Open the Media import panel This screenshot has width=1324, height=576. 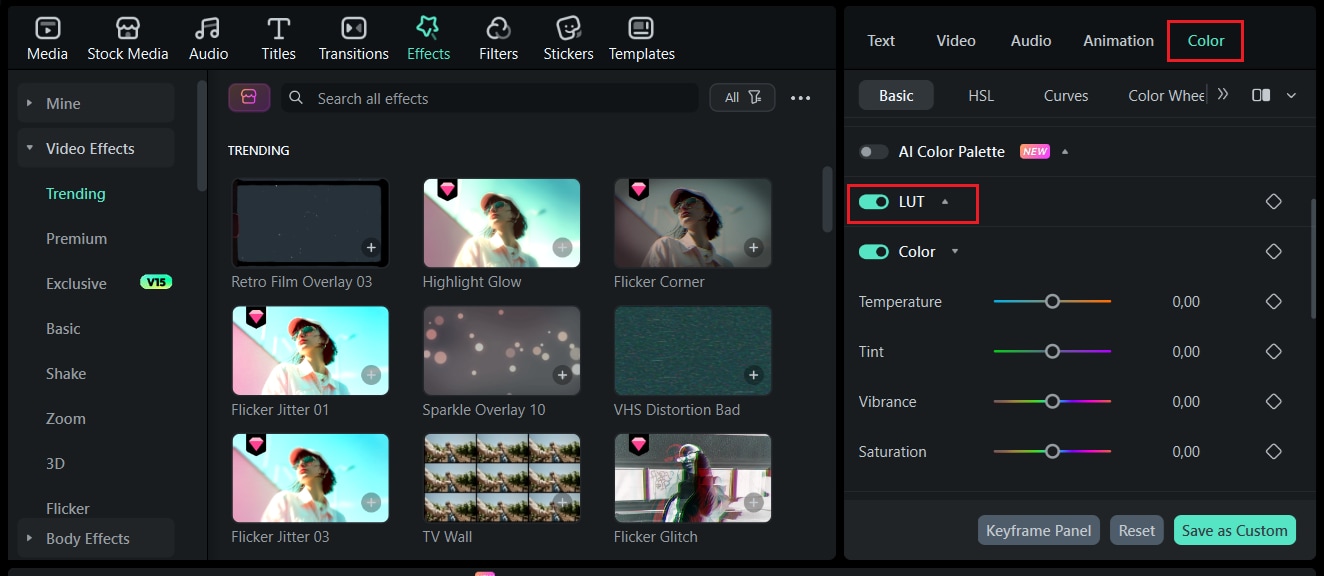47,37
